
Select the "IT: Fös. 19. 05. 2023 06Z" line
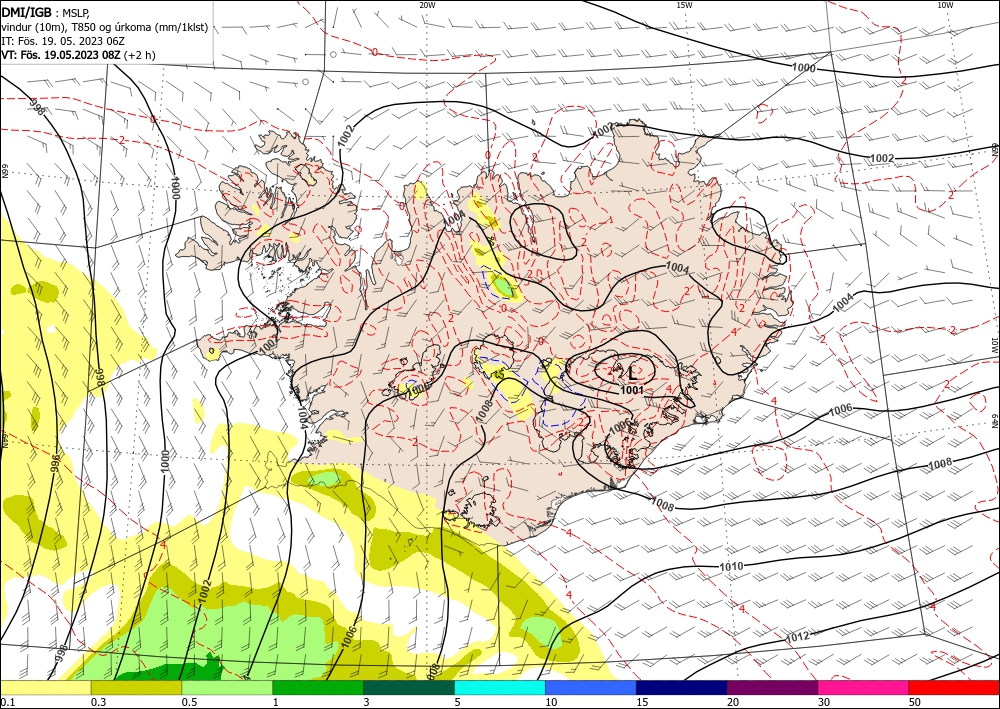pyautogui.click(x=62, y=41)
